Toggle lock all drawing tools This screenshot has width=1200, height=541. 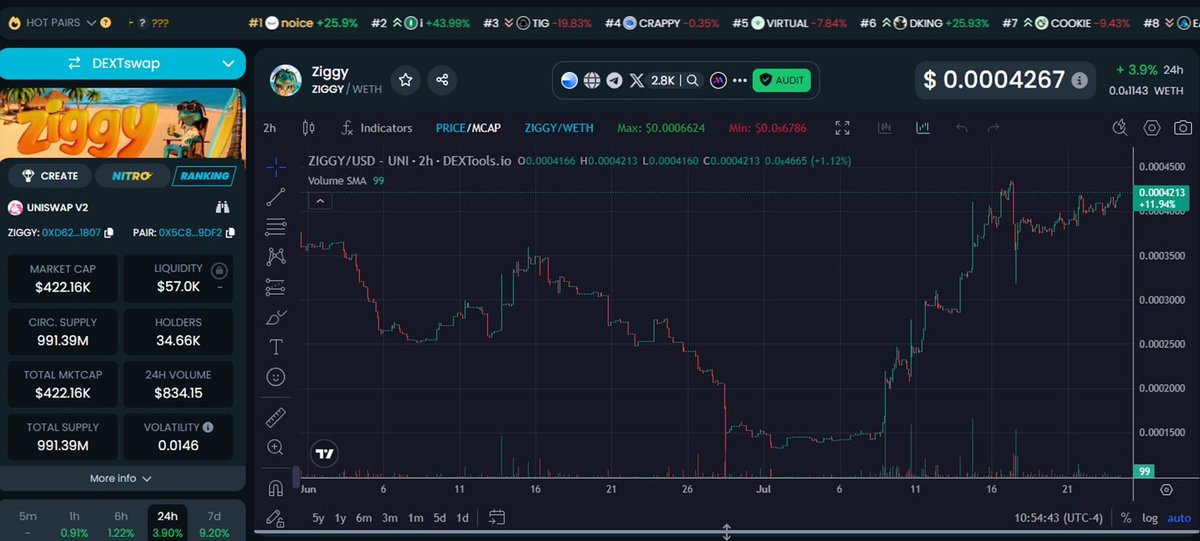pos(276,517)
